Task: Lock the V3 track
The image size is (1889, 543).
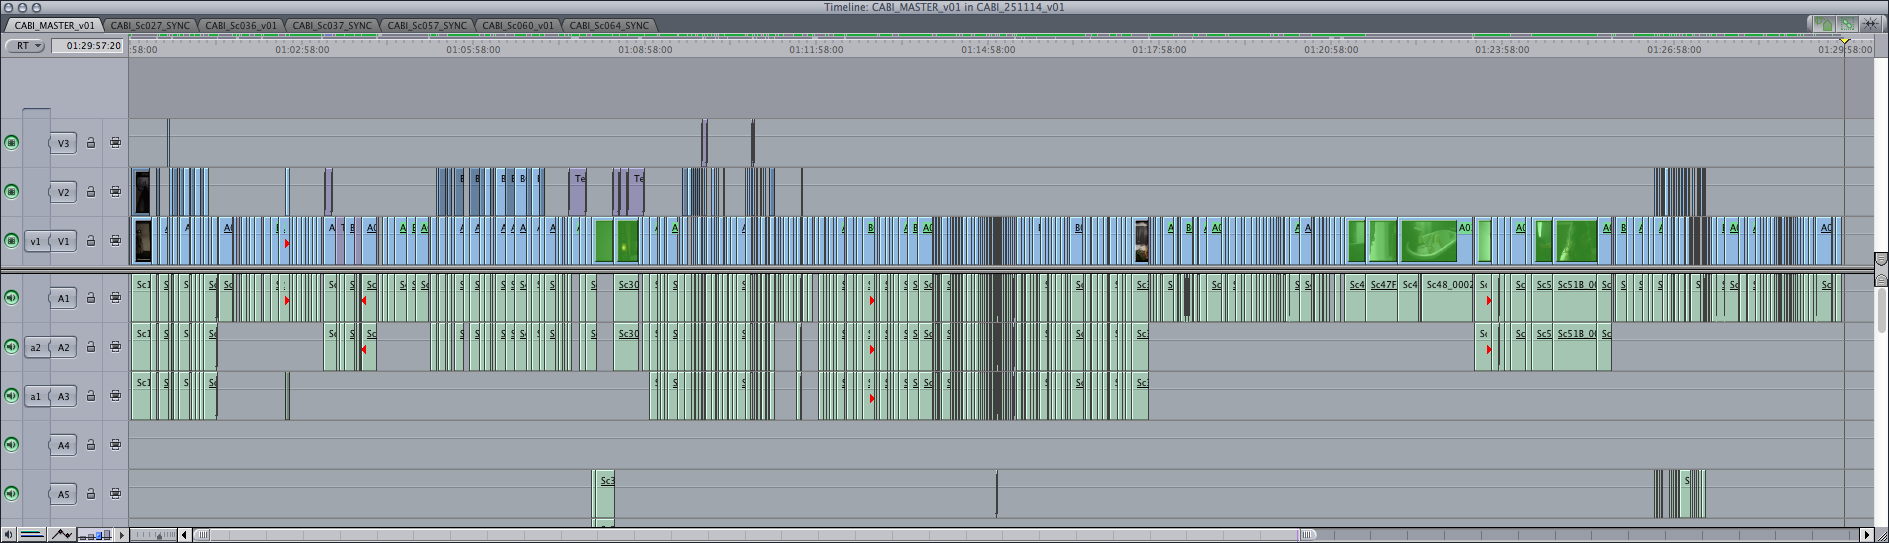Action: point(91,143)
